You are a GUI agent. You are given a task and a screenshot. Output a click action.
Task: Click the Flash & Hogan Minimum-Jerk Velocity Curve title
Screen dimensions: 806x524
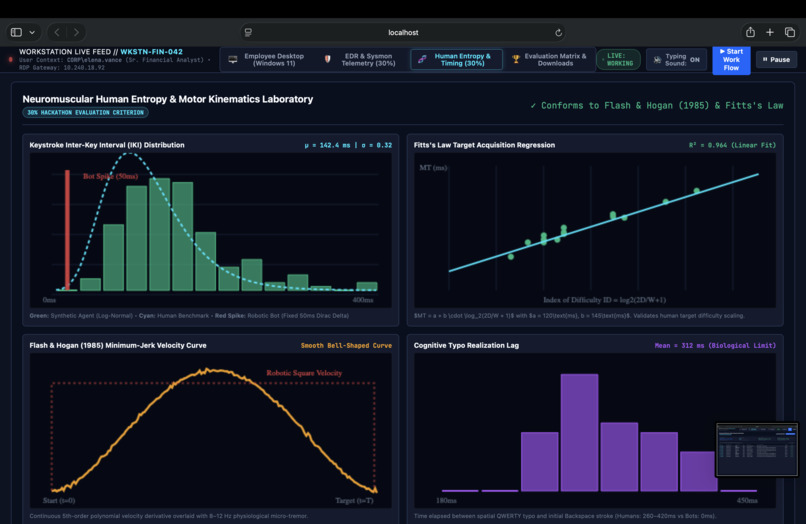(118, 346)
